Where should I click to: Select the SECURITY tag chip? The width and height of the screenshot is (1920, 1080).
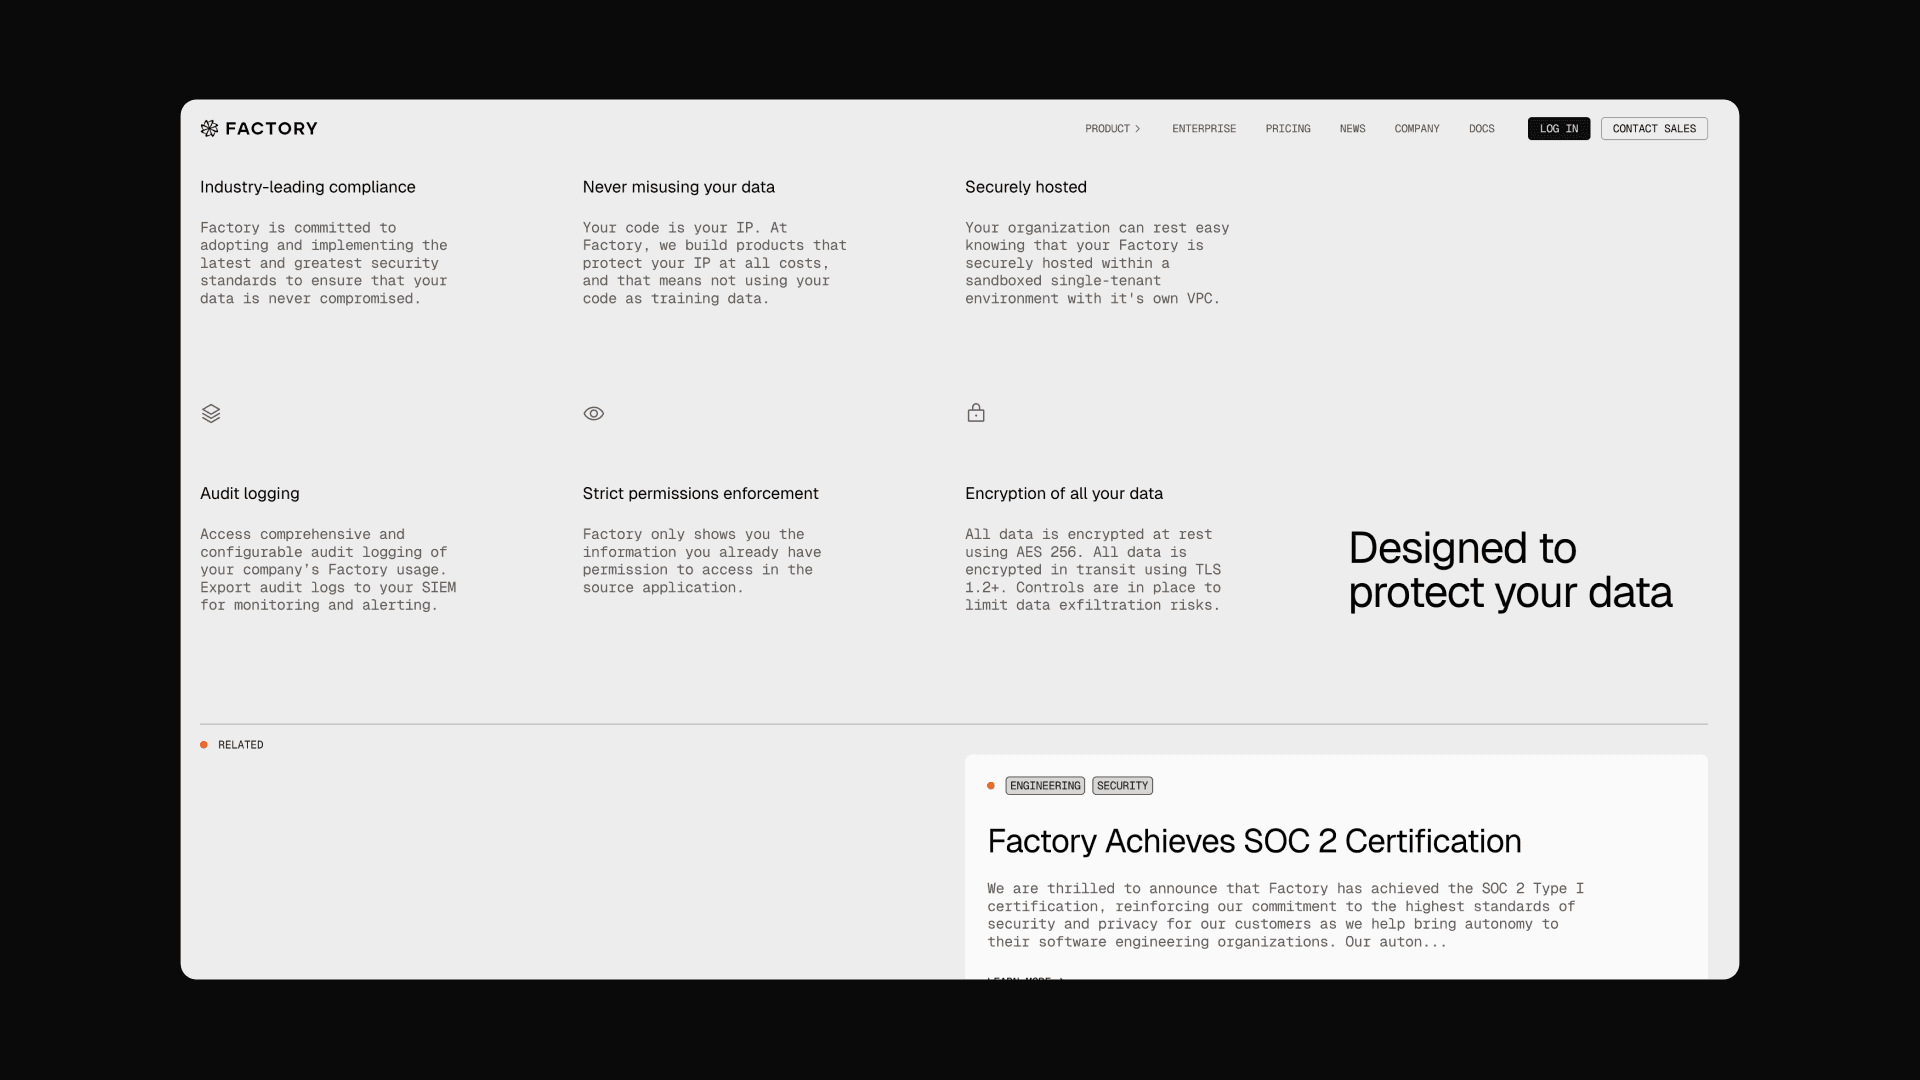tap(1122, 786)
